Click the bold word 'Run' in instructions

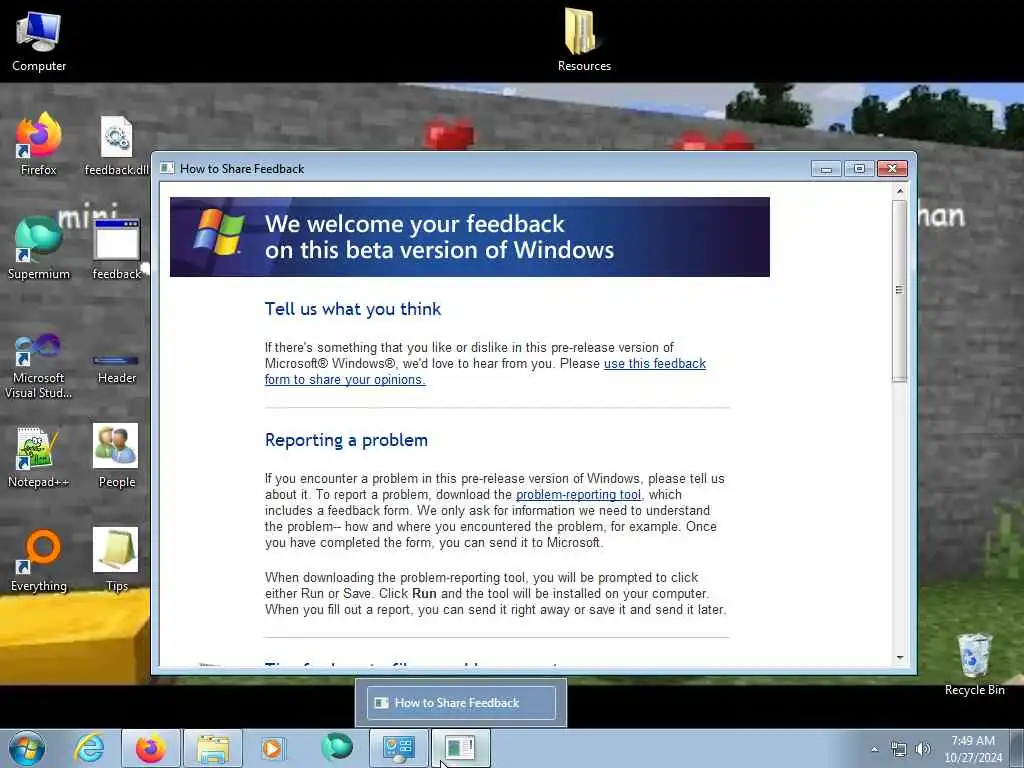pyautogui.click(x=424, y=594)
